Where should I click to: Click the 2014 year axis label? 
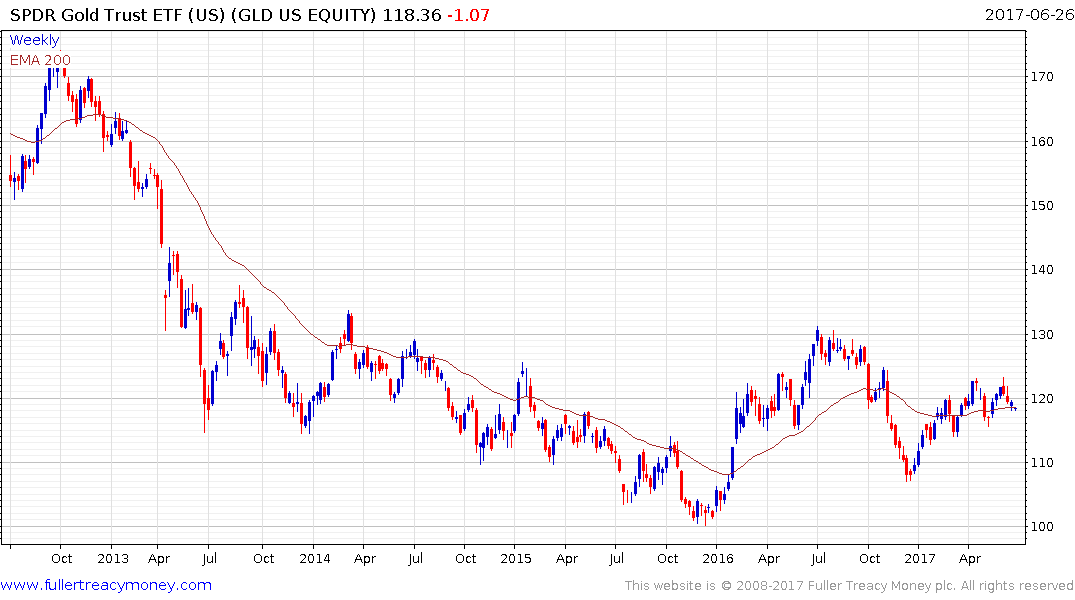pos(315,558)
